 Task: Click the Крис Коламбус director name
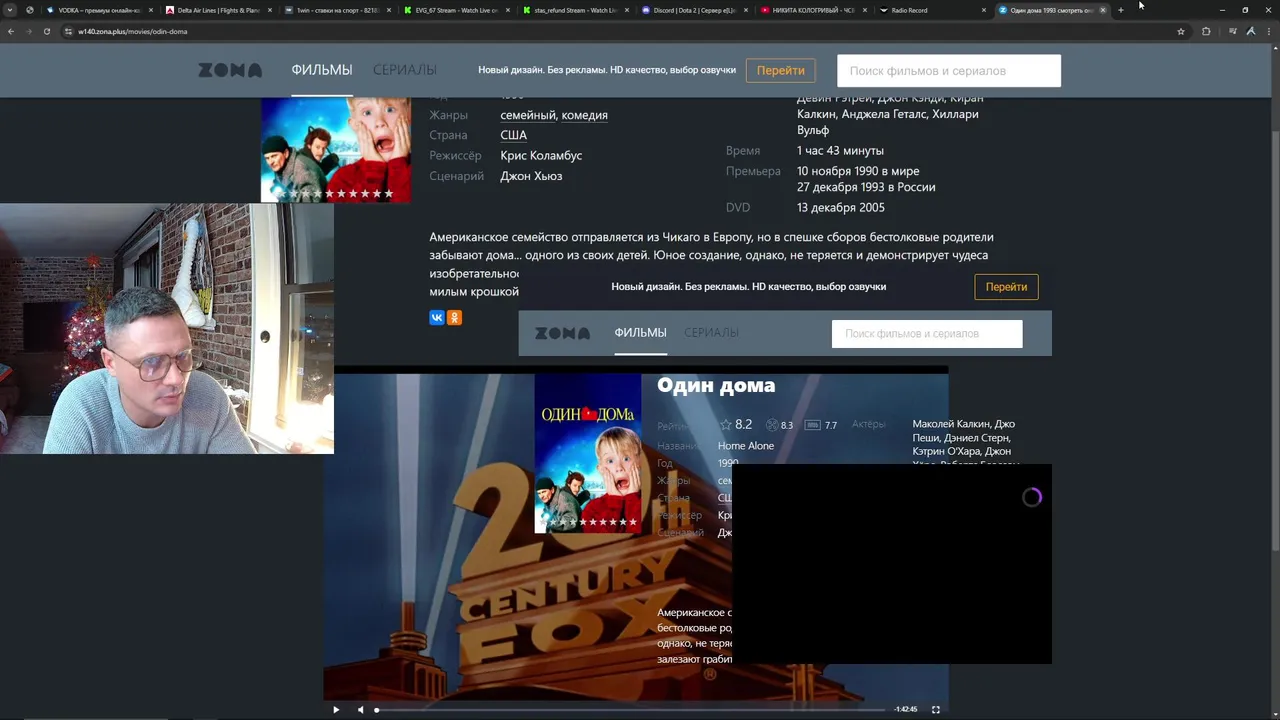(541, 155)
